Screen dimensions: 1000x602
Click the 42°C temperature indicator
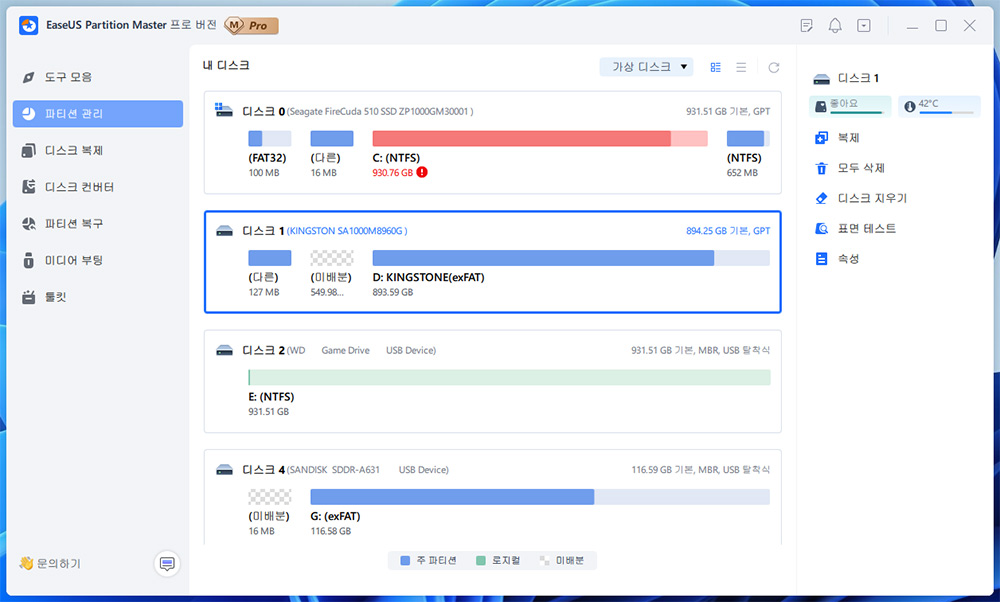point(939,106)
